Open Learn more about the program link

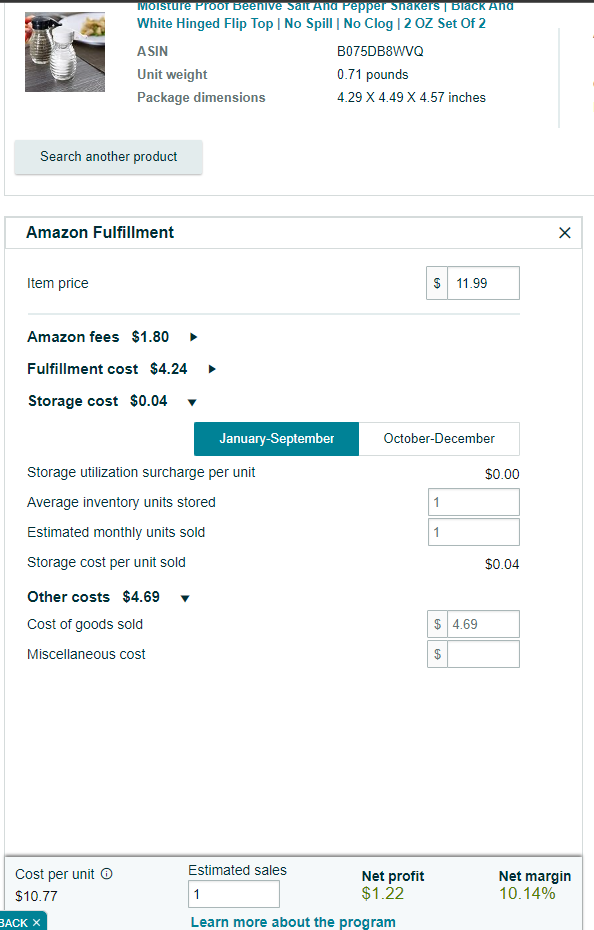(293, 922)
